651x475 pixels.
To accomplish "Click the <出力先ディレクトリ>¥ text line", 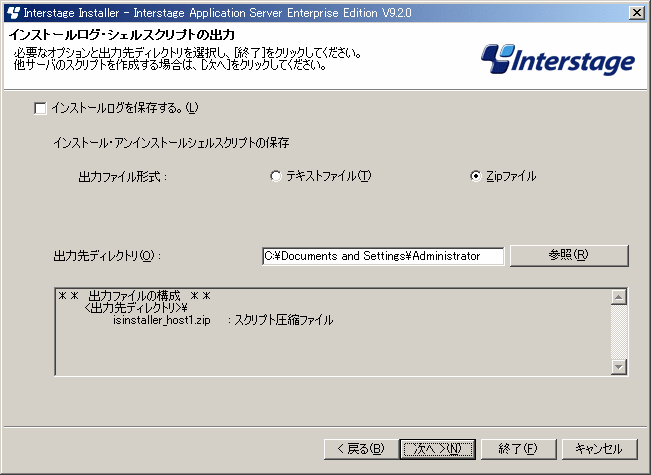I will pos(136,308).
